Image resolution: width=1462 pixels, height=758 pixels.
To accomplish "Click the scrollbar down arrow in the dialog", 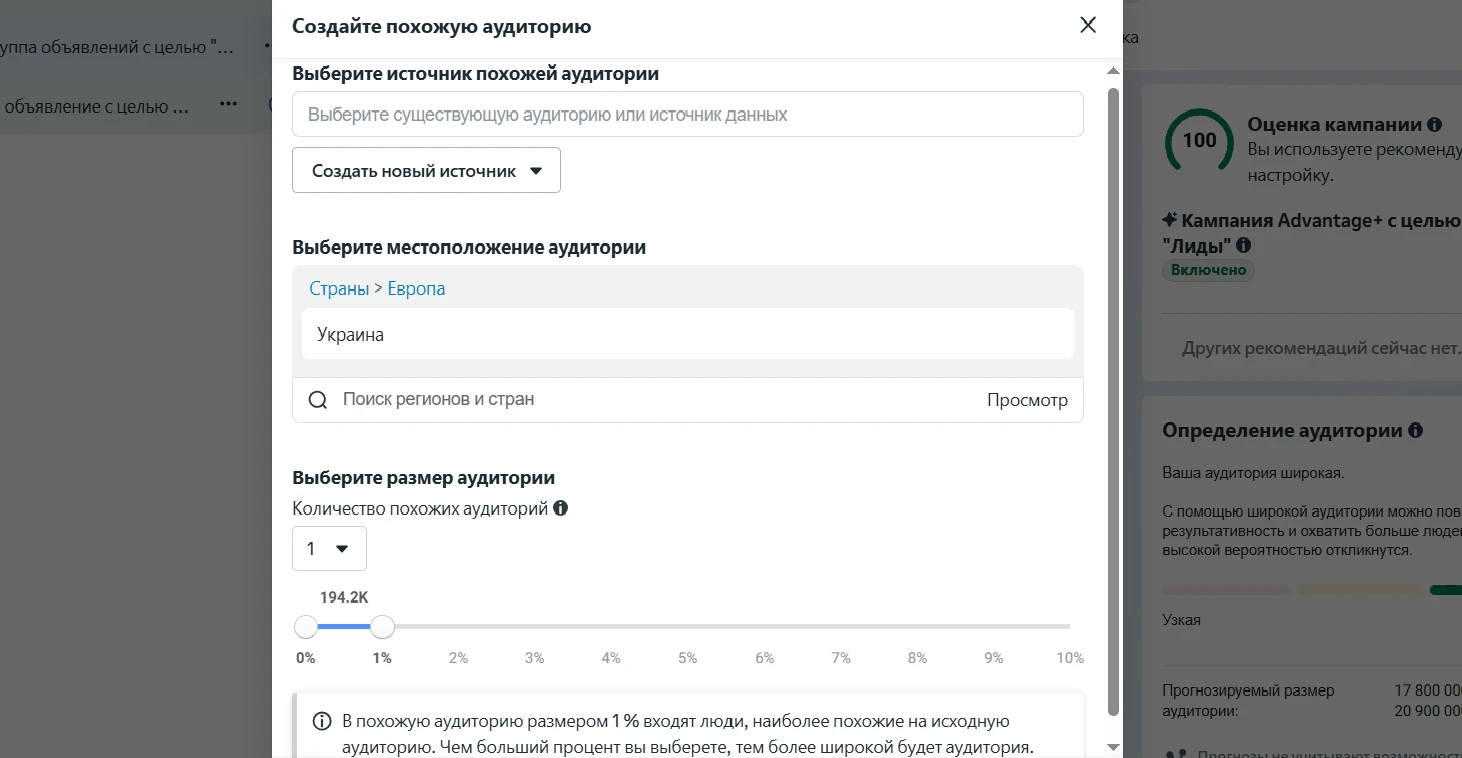I will coord(1112,745).
